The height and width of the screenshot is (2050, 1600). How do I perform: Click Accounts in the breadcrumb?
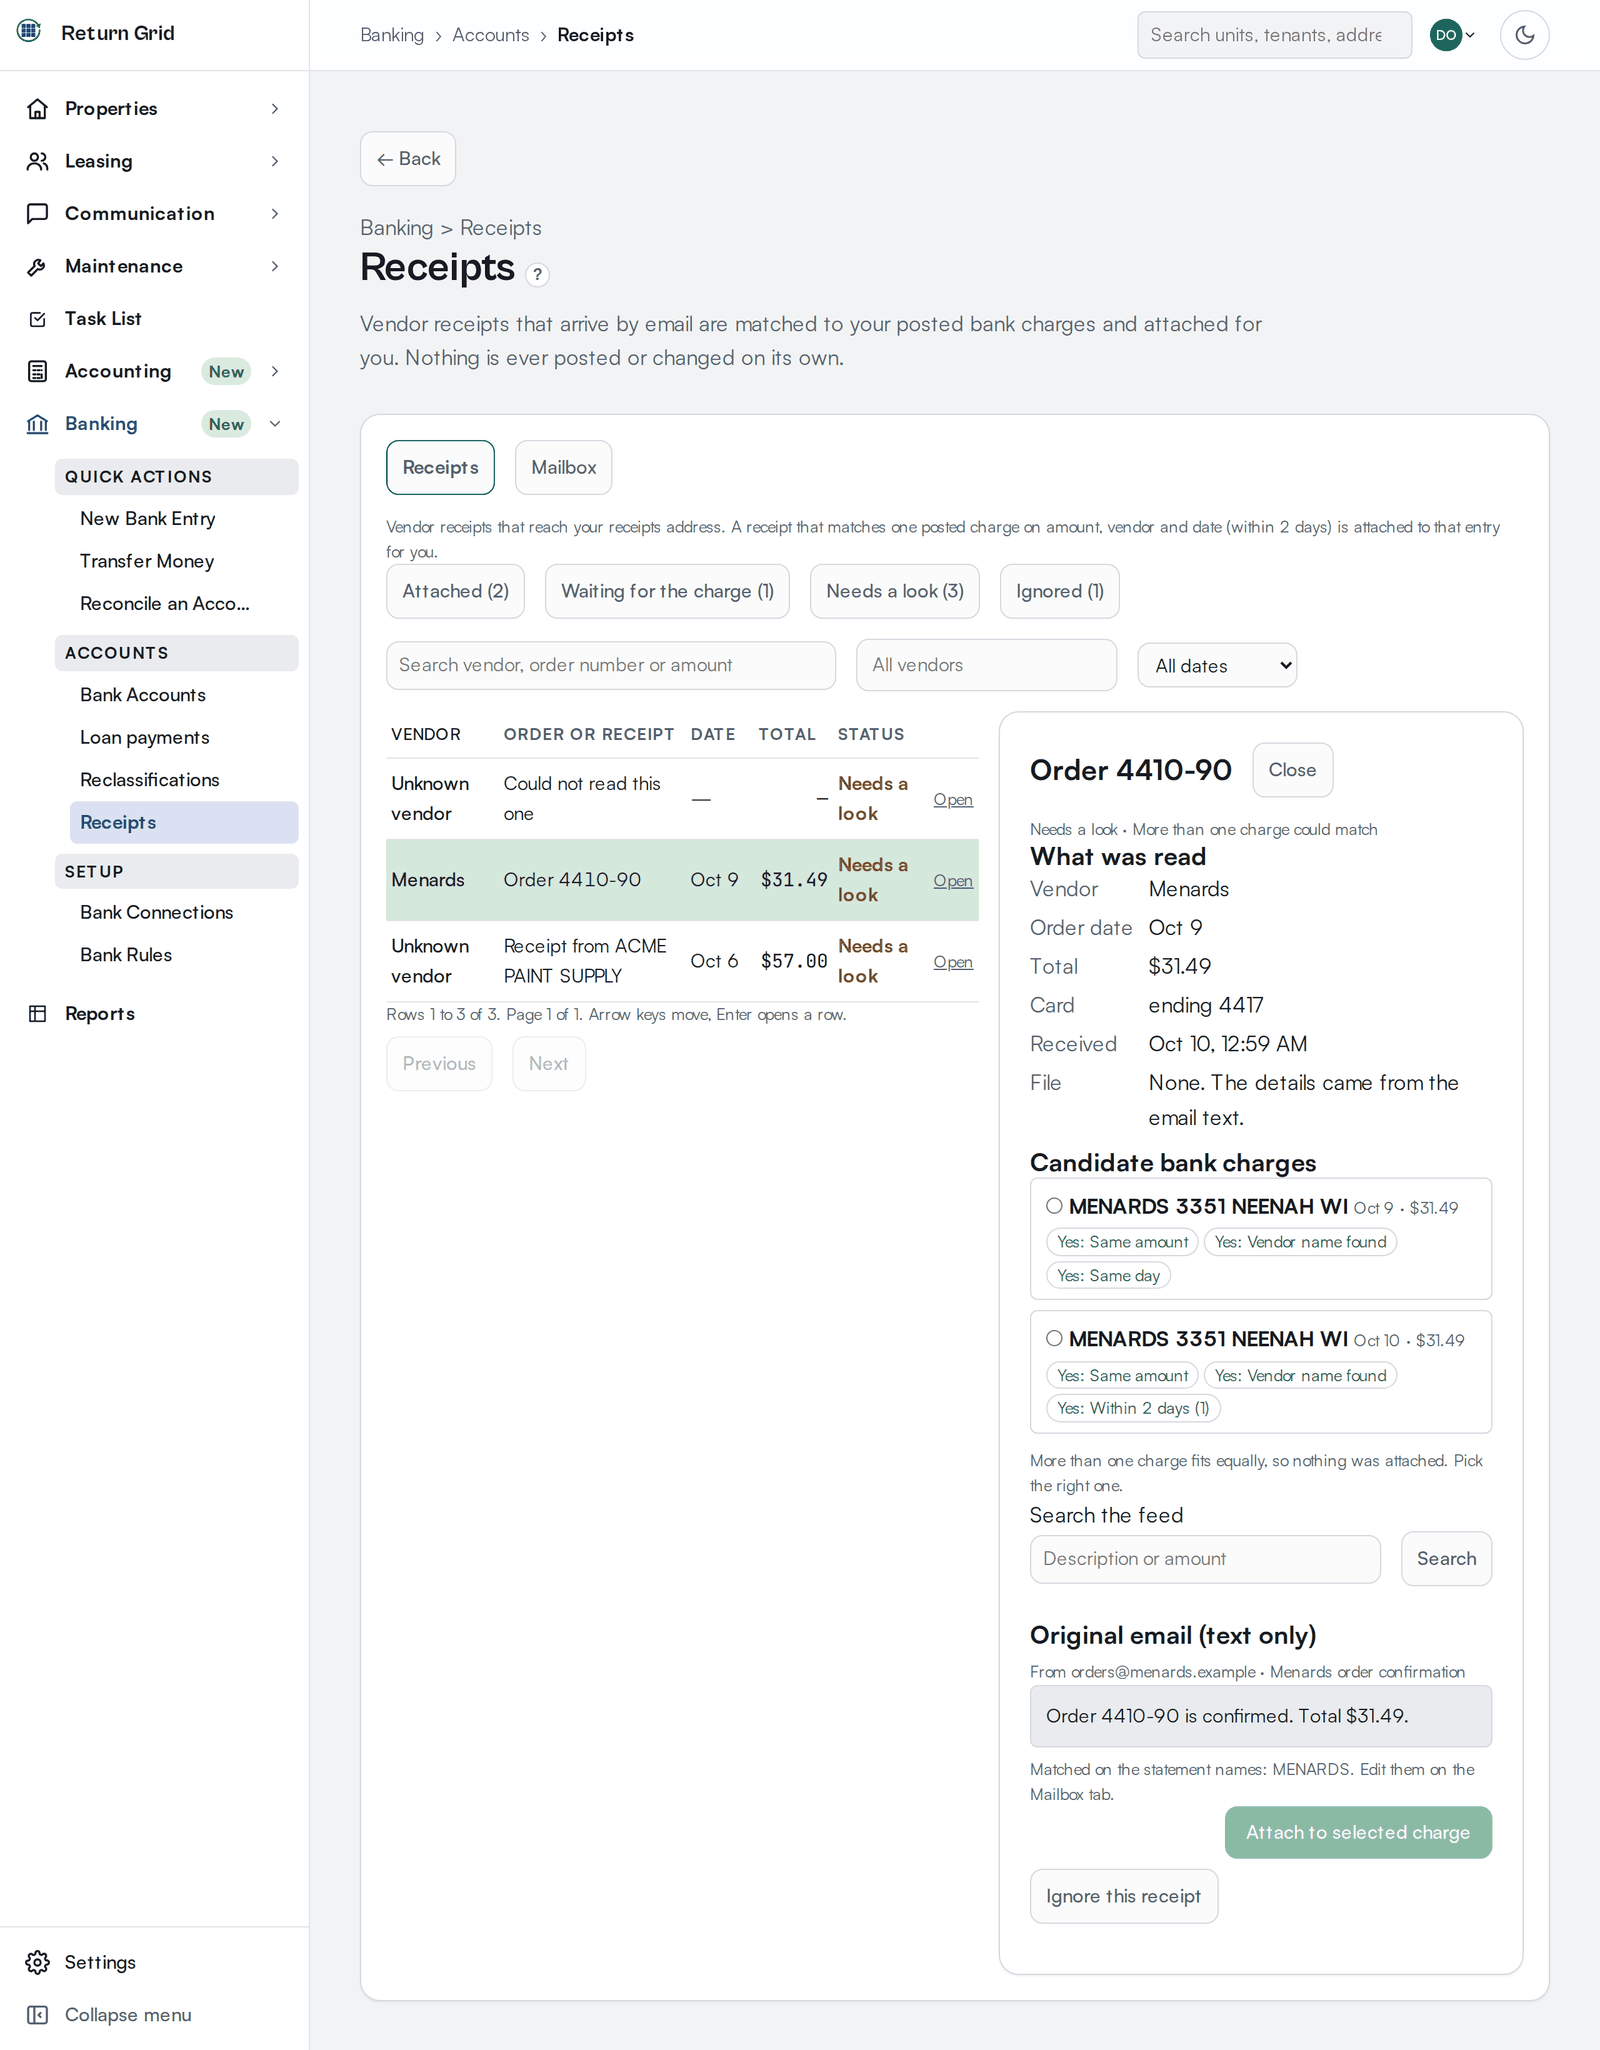tap(490, 35)
